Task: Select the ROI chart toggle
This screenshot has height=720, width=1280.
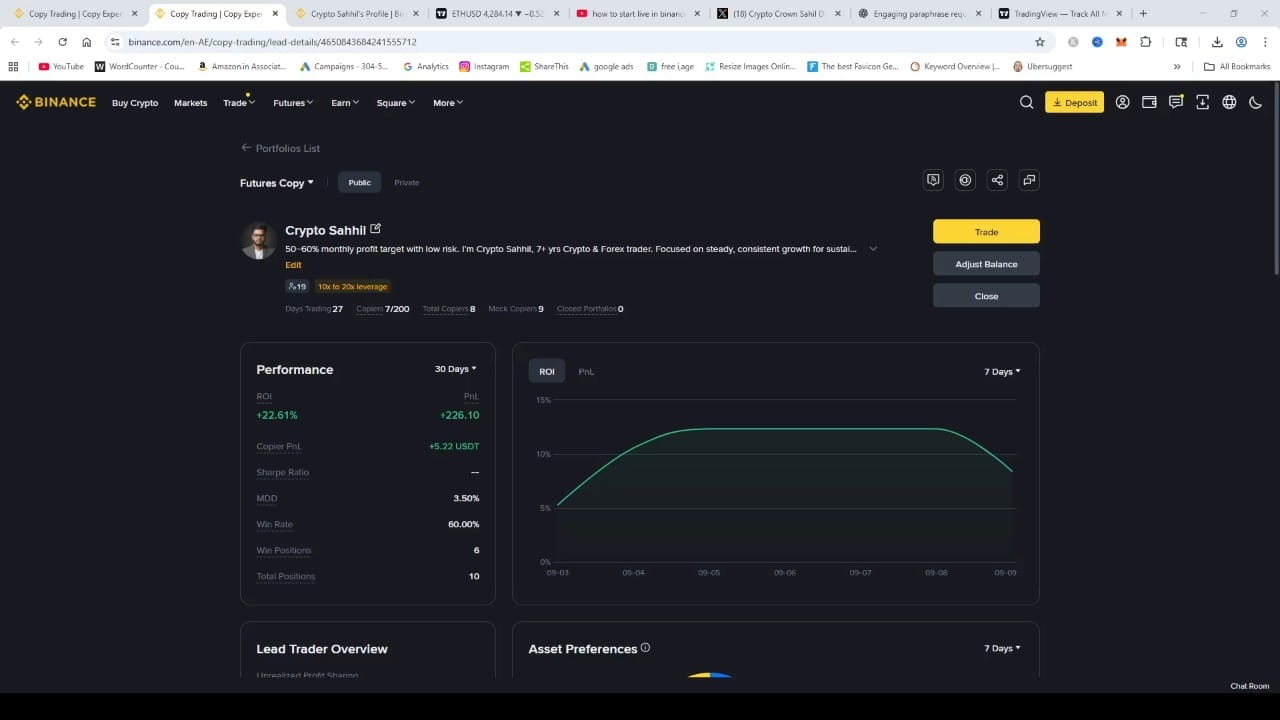Action: (x=547, y=371)
